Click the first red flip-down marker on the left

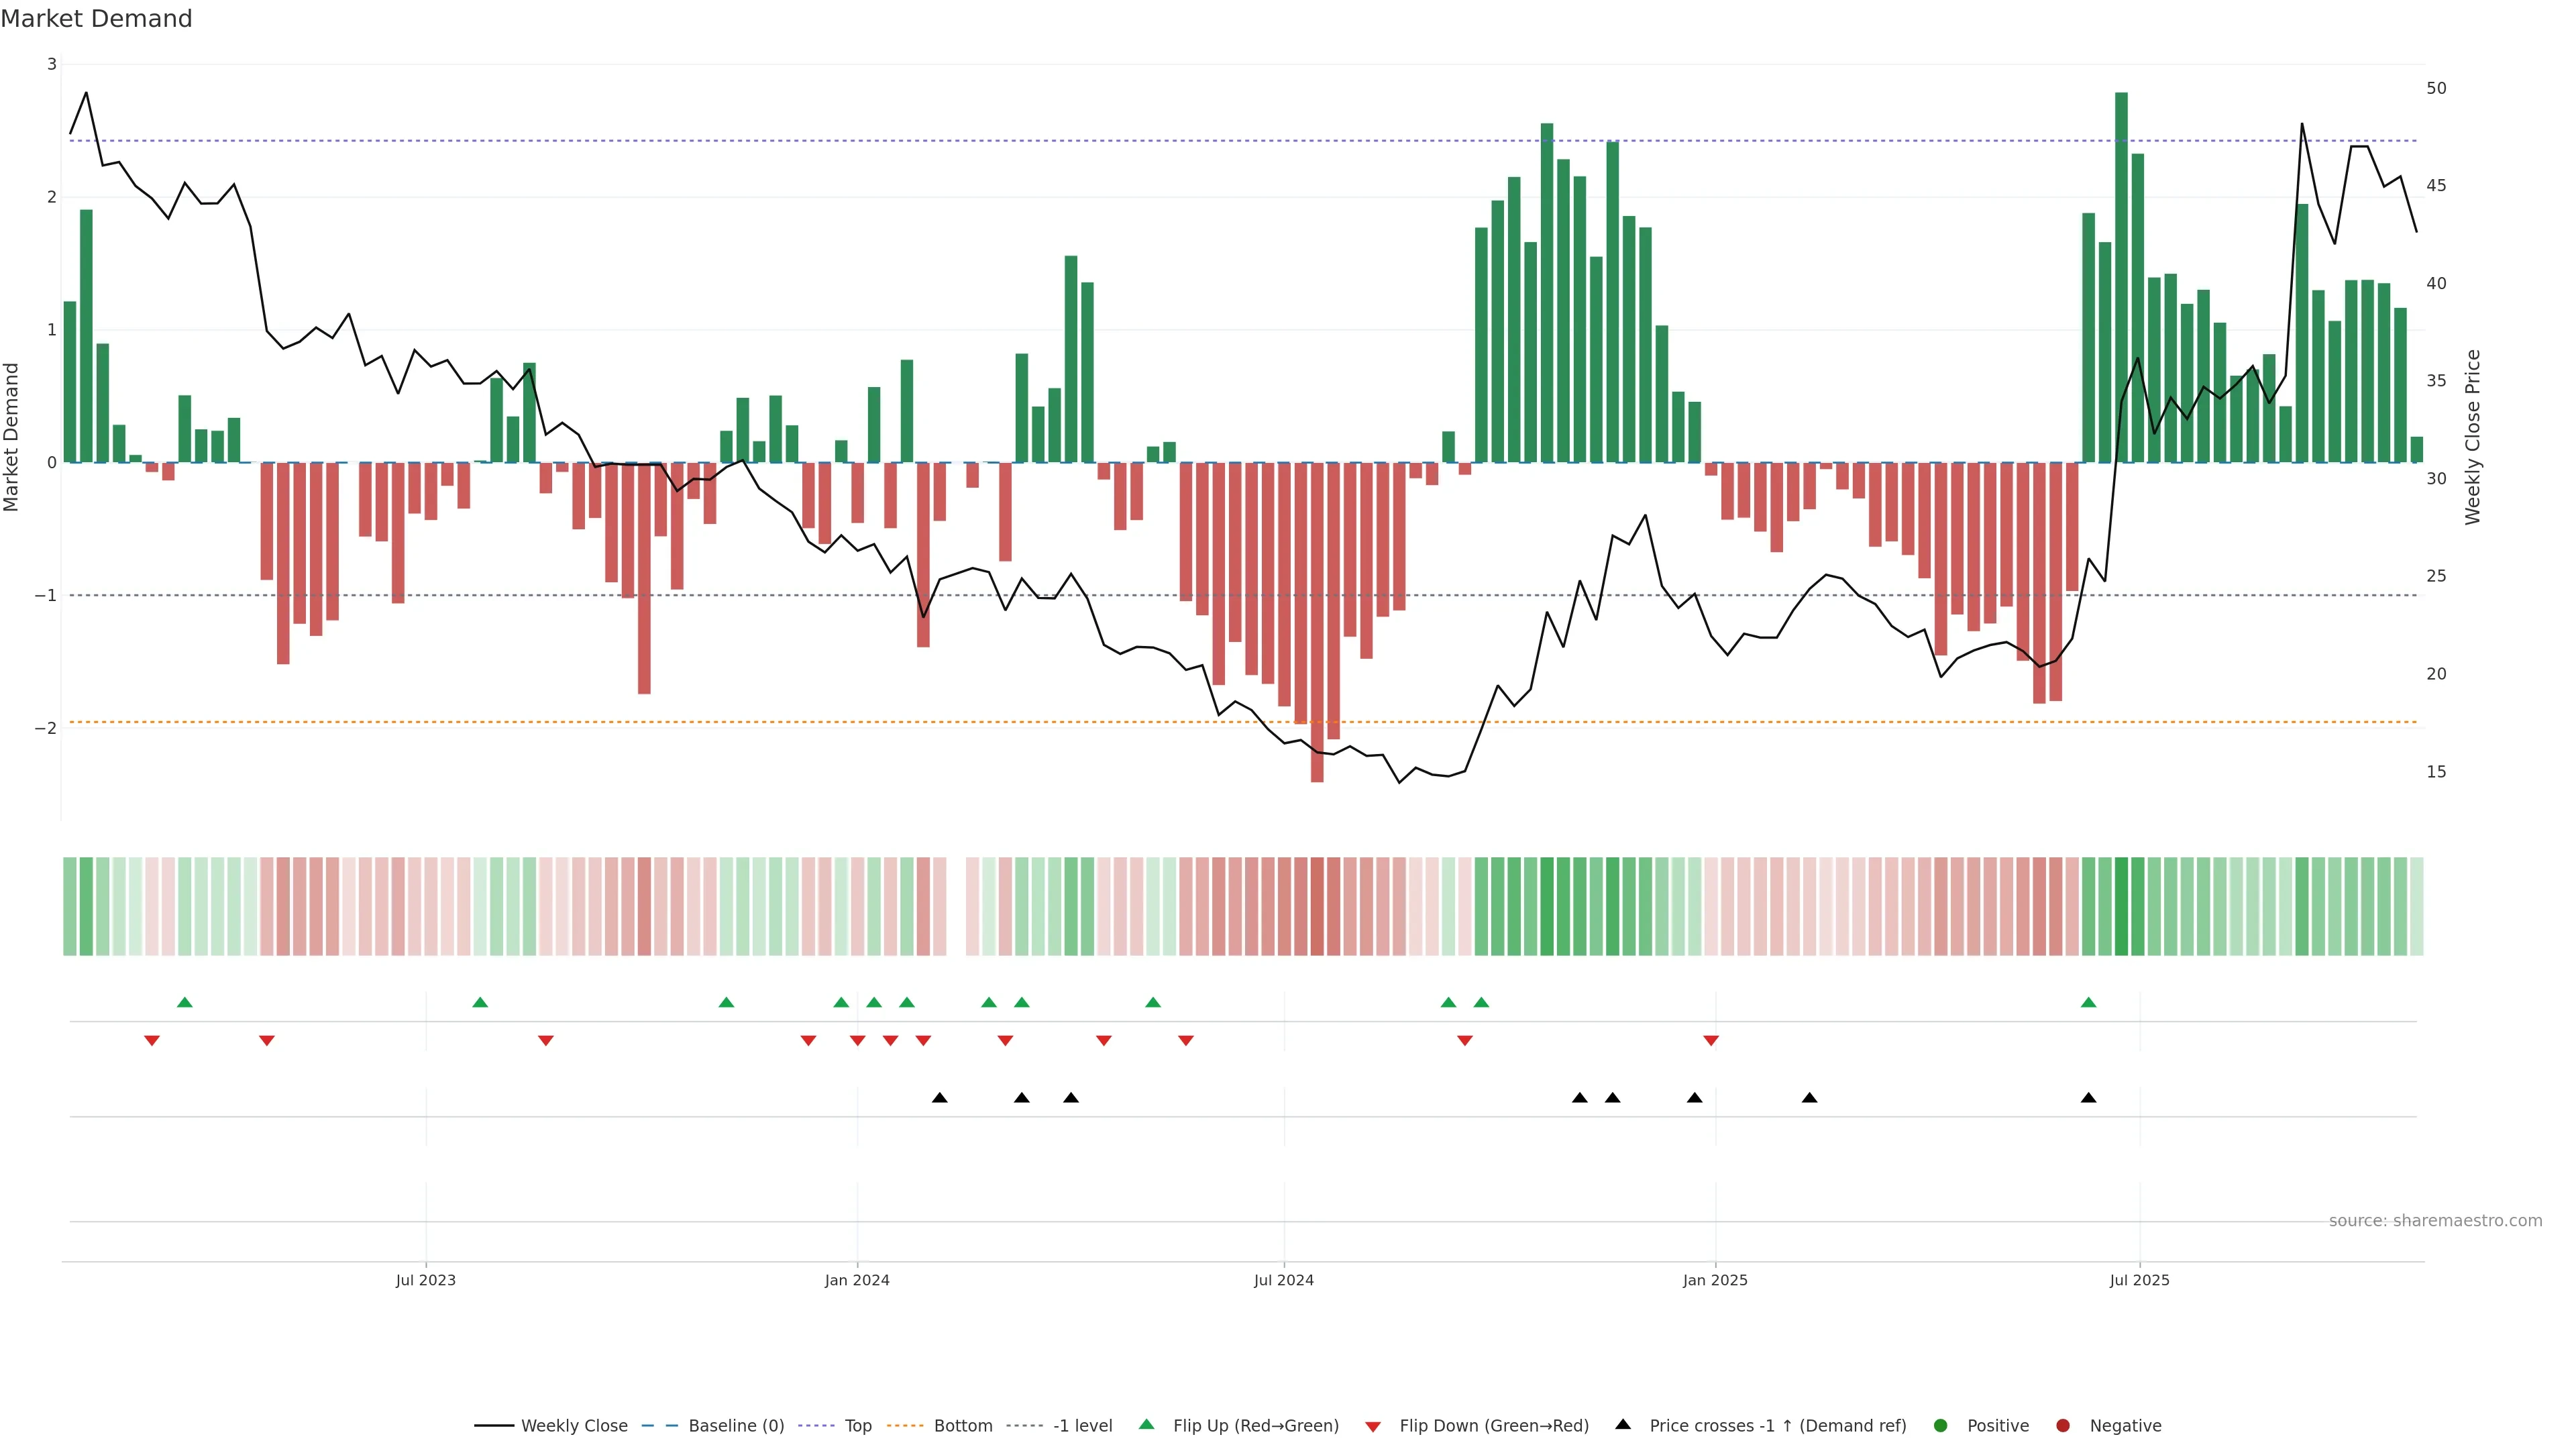click(152, 1041)
